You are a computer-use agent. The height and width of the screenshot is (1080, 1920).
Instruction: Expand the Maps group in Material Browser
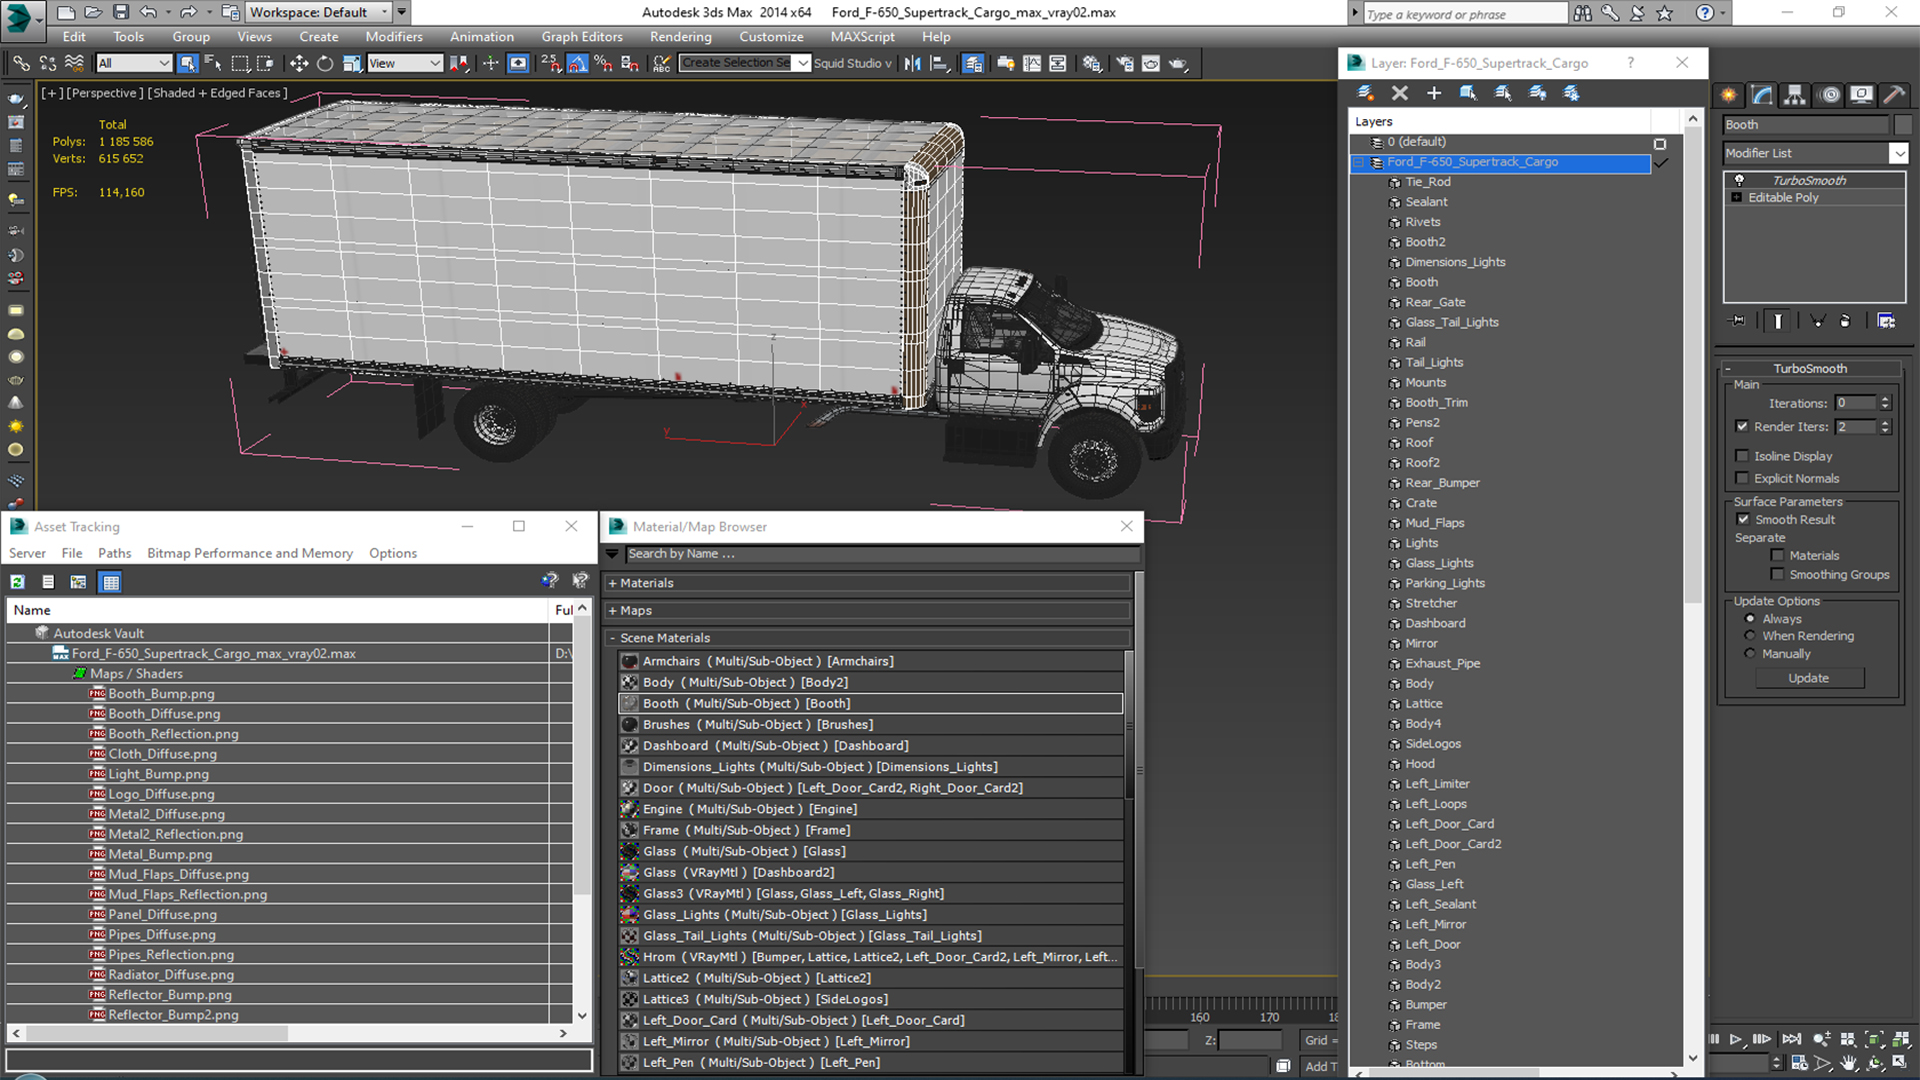click(x=613, y=611)
